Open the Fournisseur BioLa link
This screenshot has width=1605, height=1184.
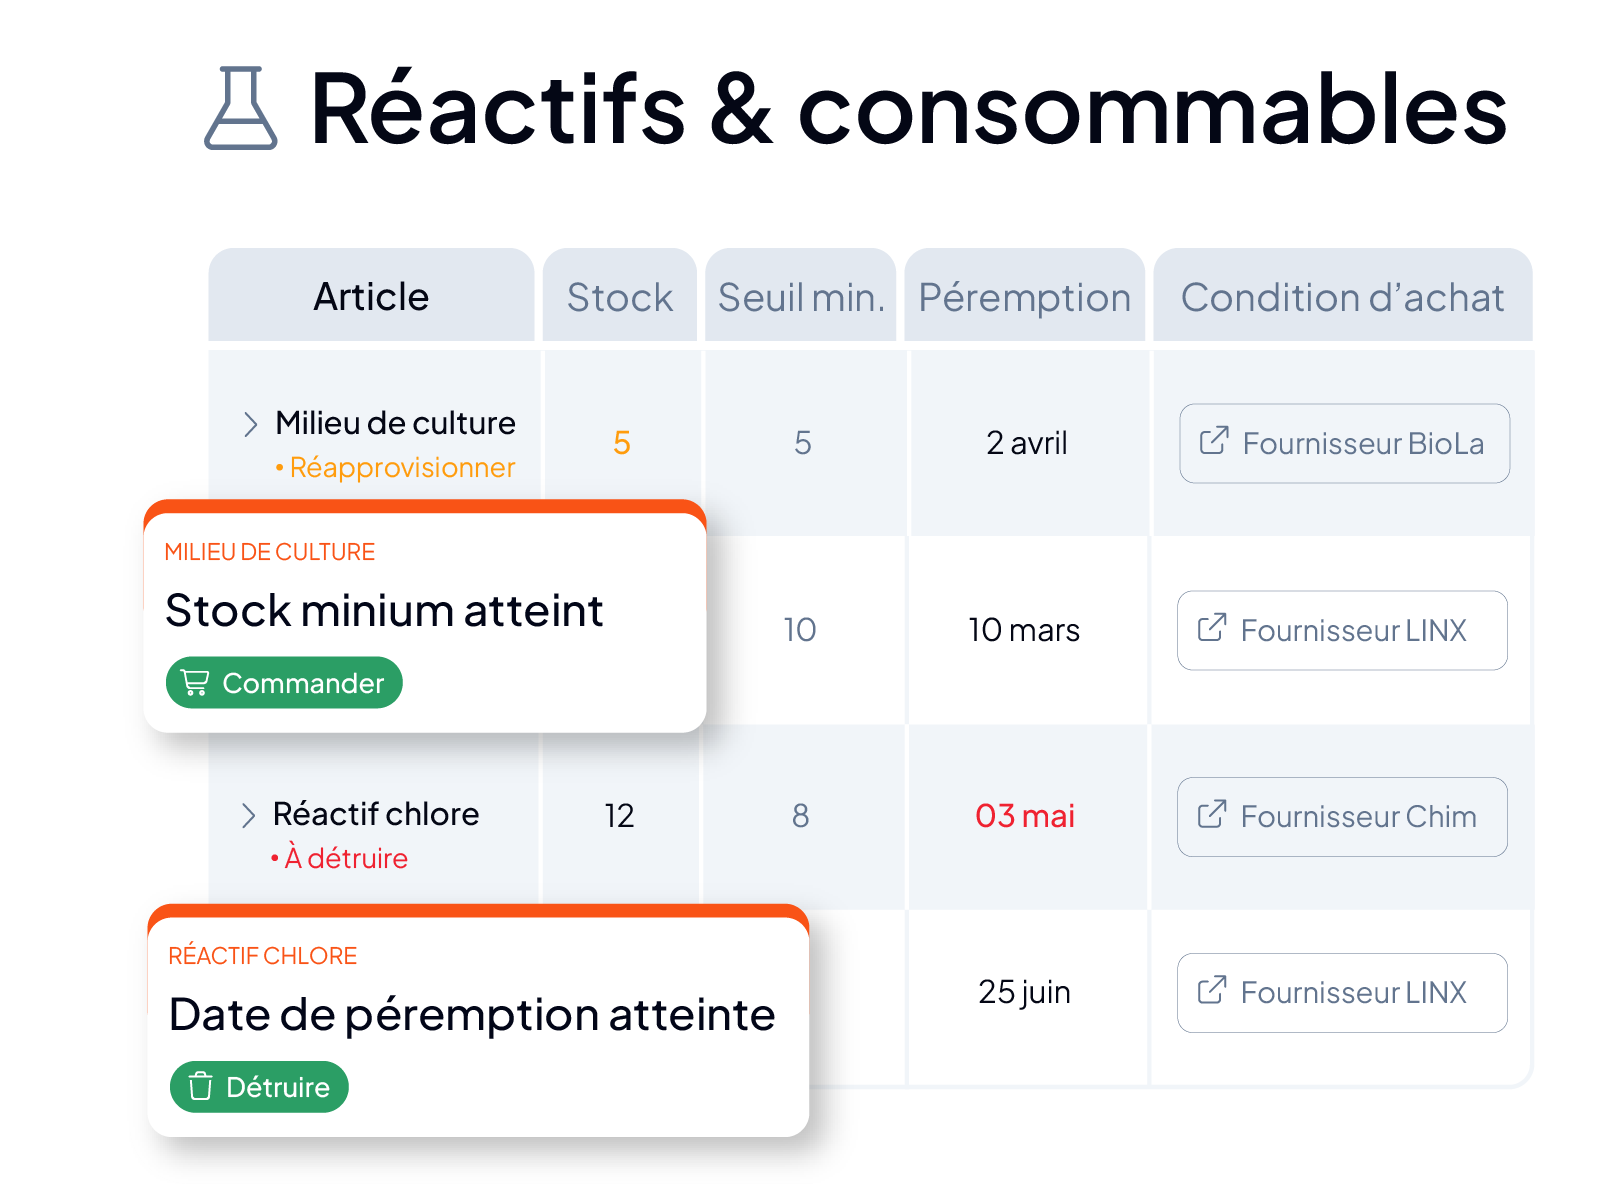point(1345,443)
